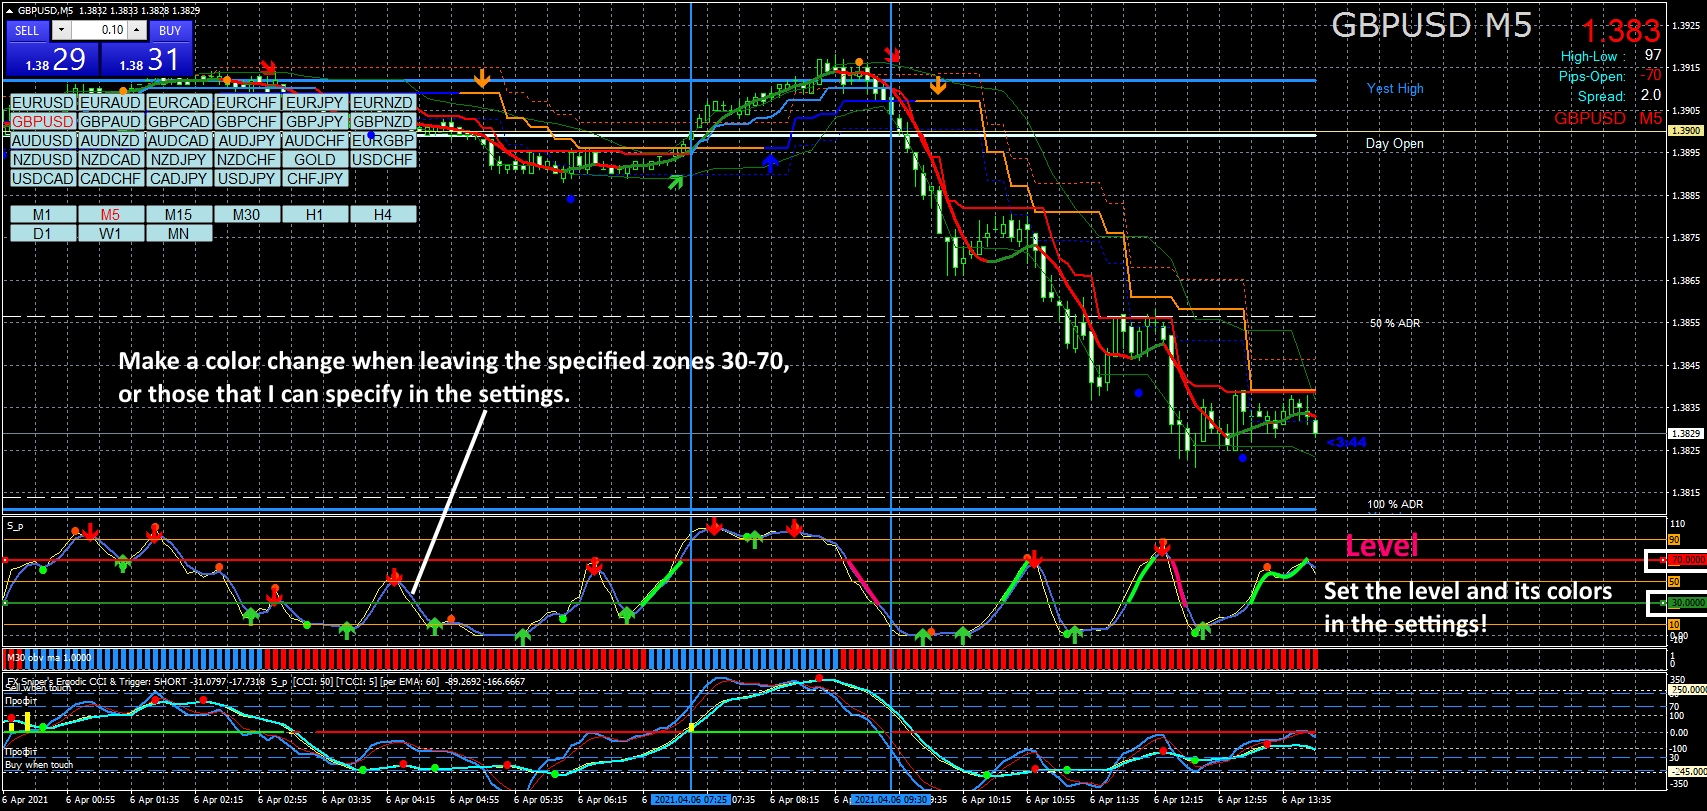Switch to the M15 timeframe
The height and width of the screenshot is (811, 1707).
pyautogui.click(x=178, y=214)
